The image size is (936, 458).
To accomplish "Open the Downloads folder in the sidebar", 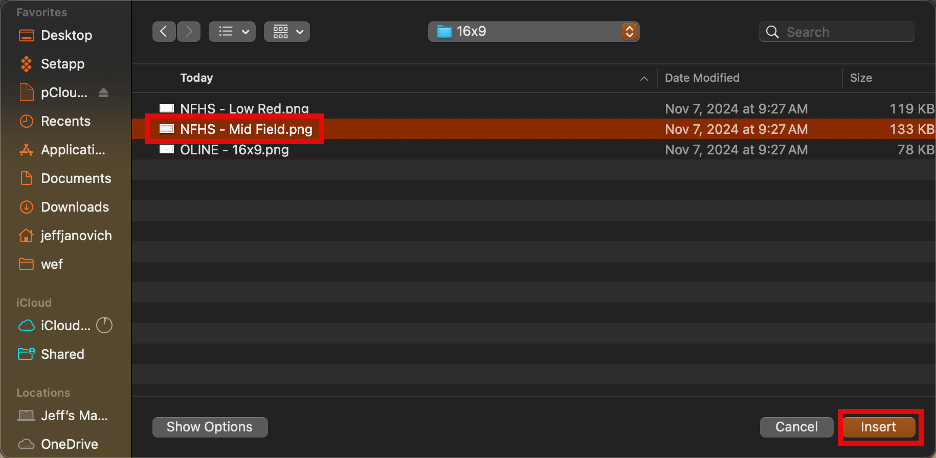I will tap(64, 207).
